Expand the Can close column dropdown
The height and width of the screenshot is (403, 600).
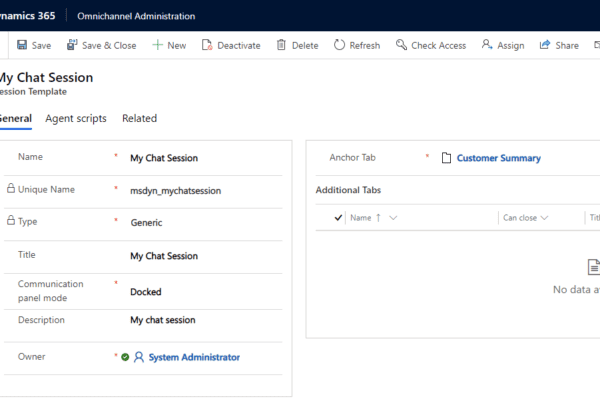pos(546,217)
